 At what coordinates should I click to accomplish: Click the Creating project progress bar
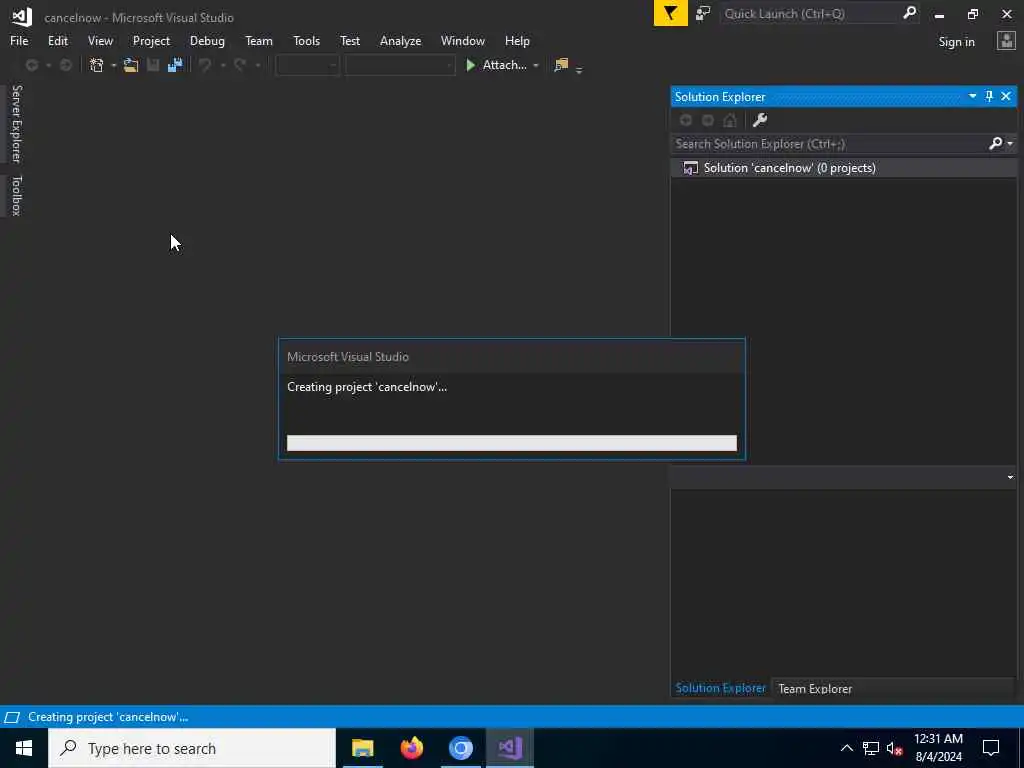511,443
